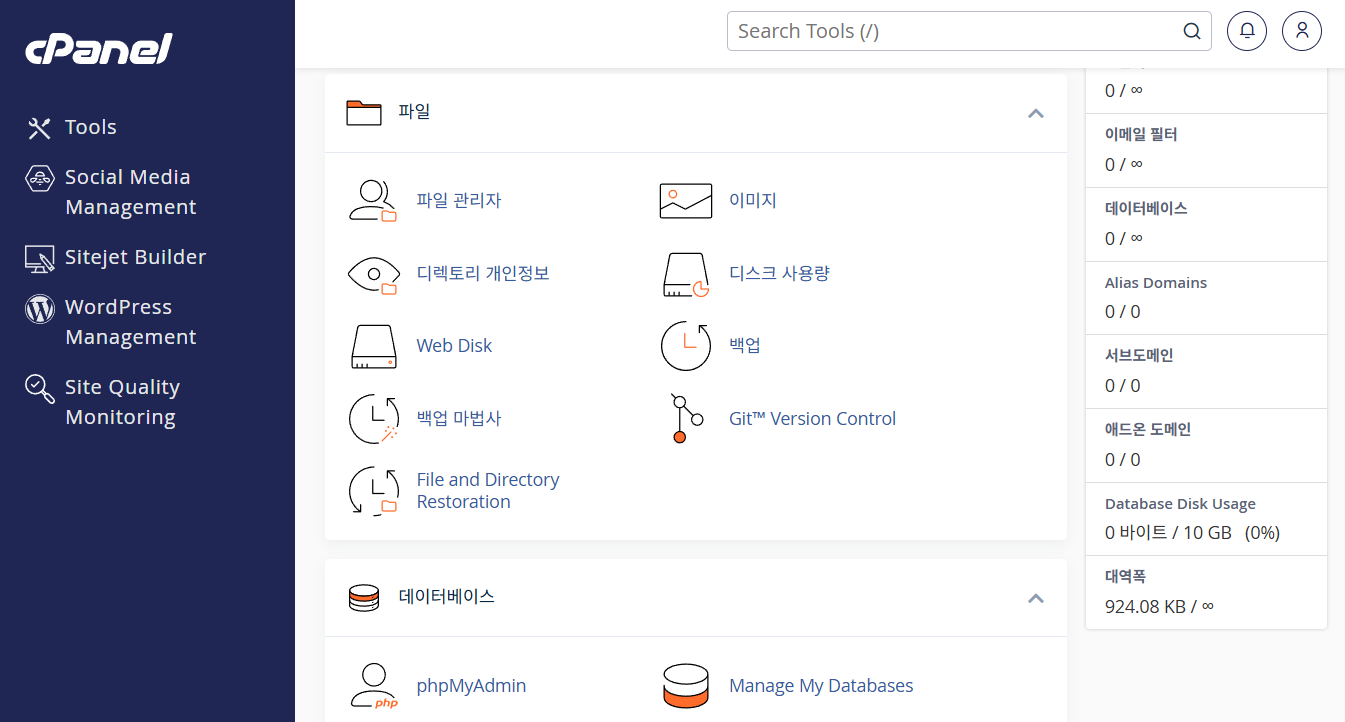This screenshot has width=1345, height=722.
Task: Open the user account avatar menu
Action: pos(1302,31)
